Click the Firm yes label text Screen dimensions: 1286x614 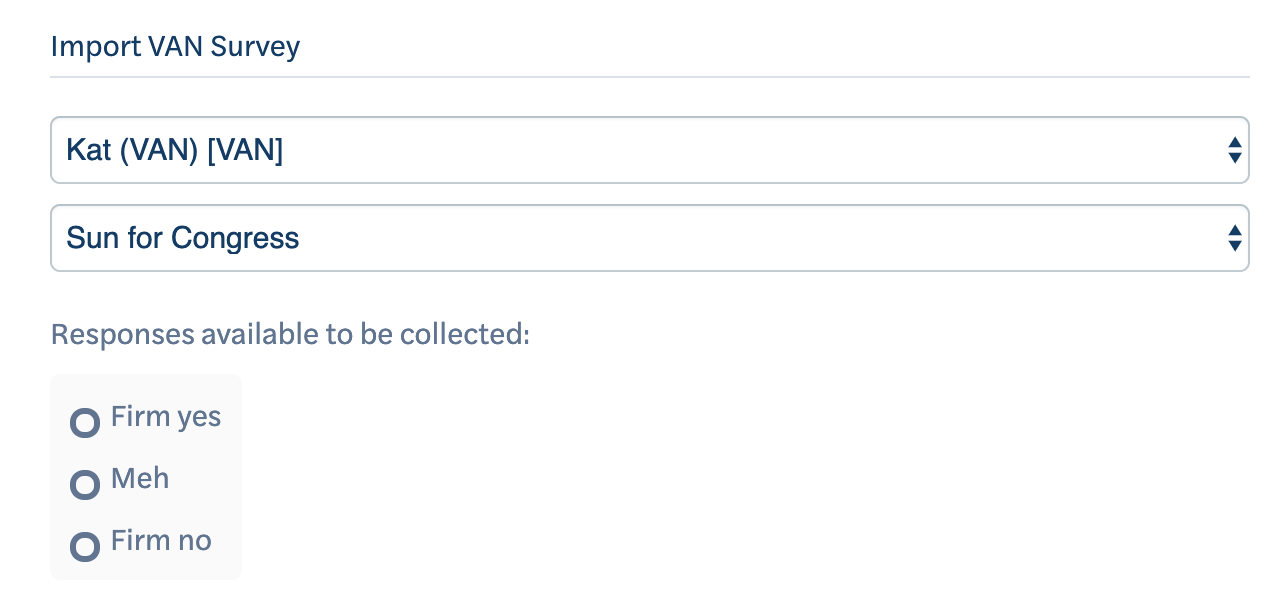click(x=166, y=417)
